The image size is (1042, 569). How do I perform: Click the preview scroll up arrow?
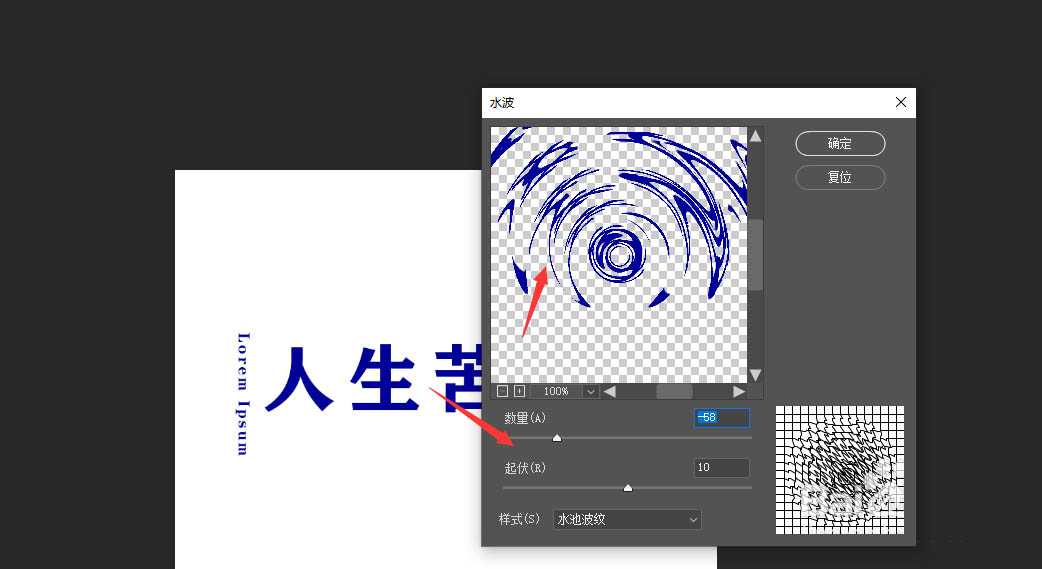[x=755, y=136]
